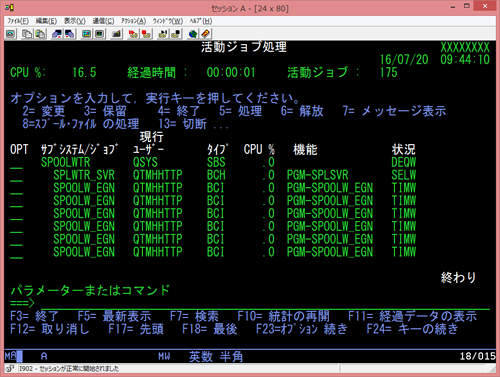
Task: Click the F18= 最後 function key label
Action: click(x=210, y=329)
